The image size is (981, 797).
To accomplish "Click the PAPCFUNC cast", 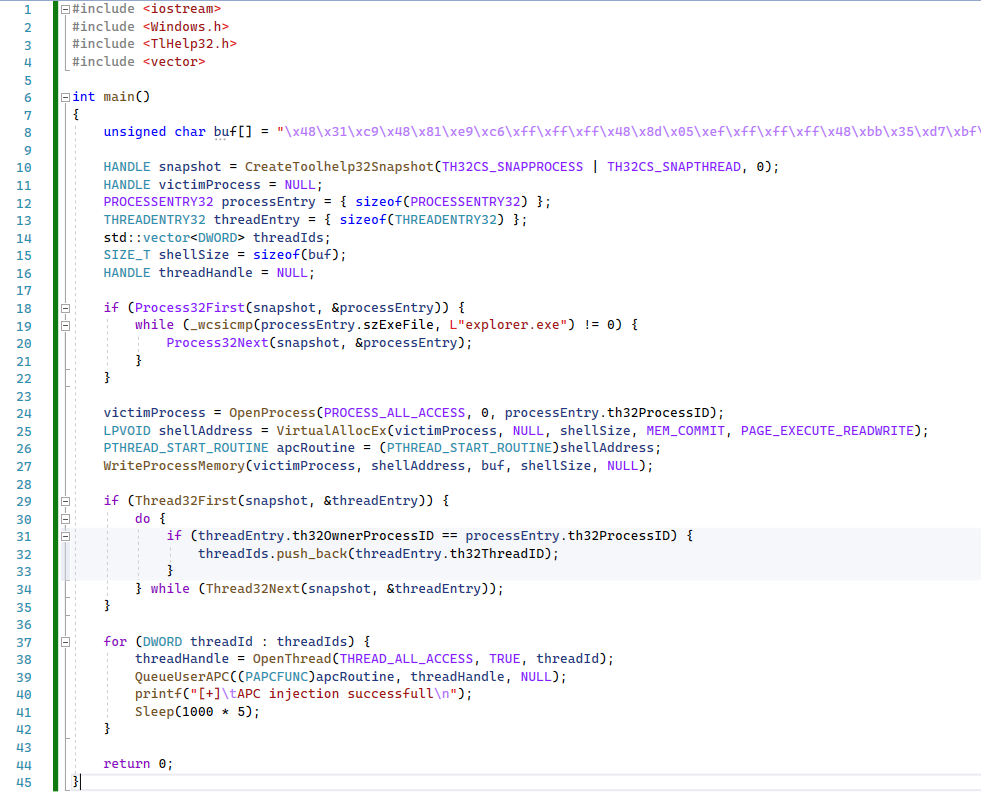I will point(277,677).
